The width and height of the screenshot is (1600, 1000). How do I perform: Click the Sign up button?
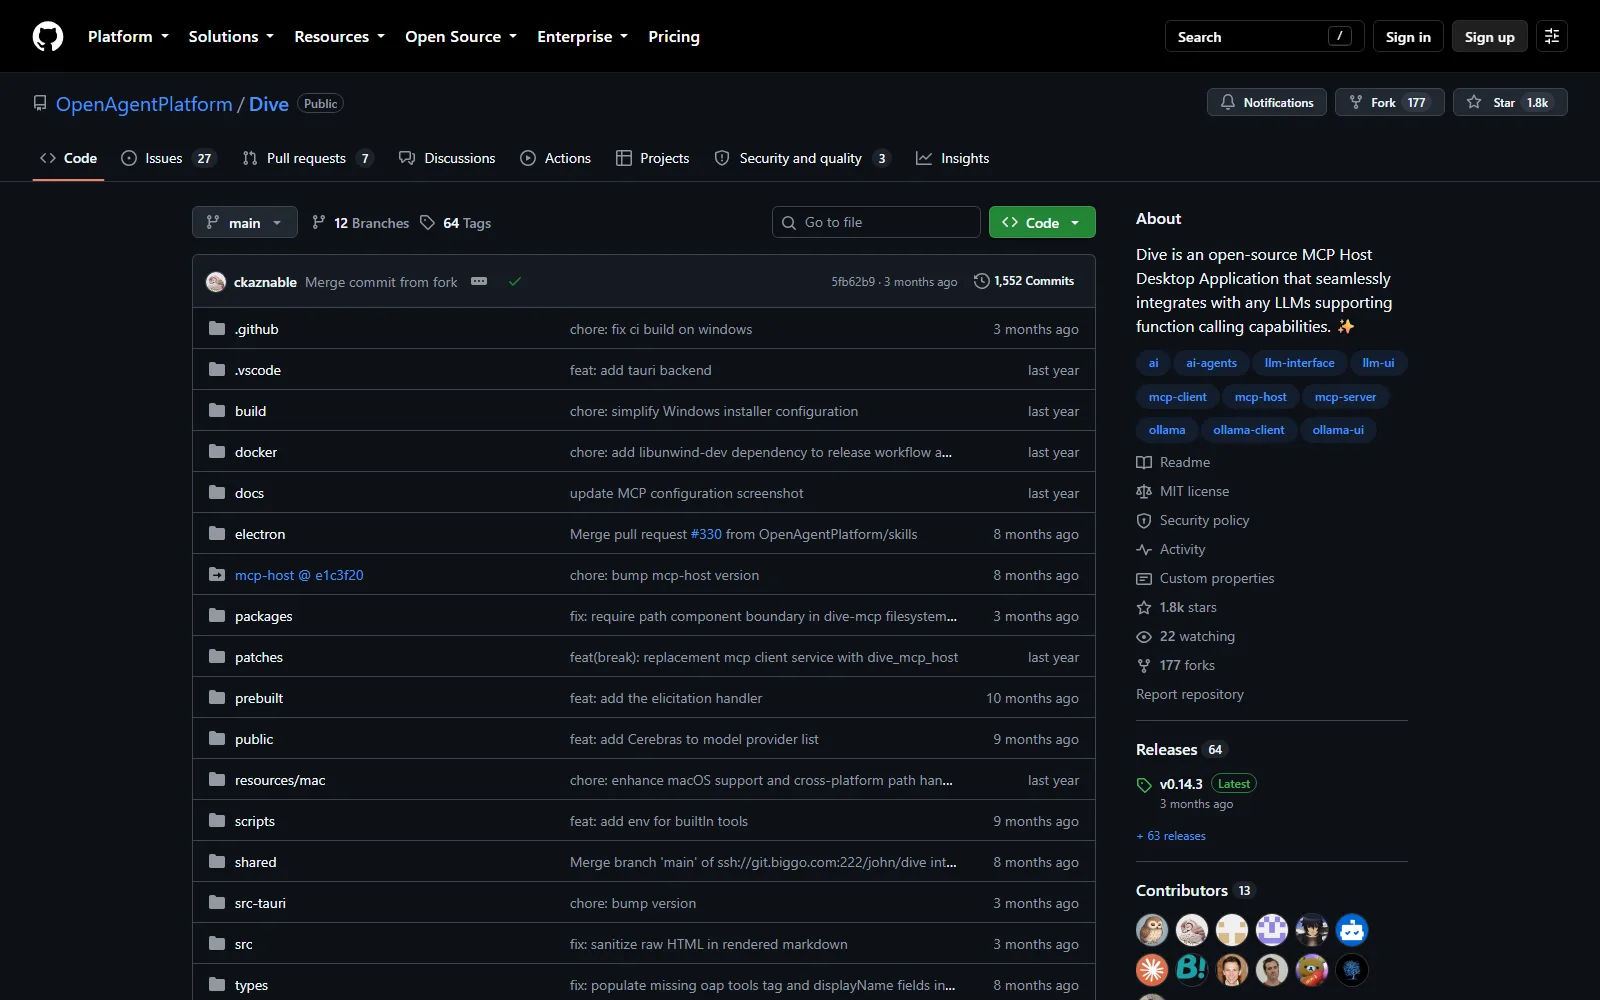pyautogui.click(x=1489, y=37)
